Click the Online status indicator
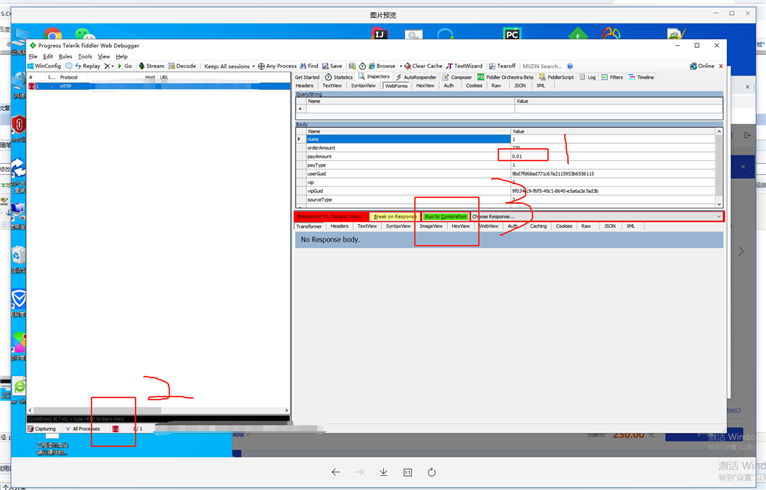The width and height of the screenshot is (766, 490). 702,66
